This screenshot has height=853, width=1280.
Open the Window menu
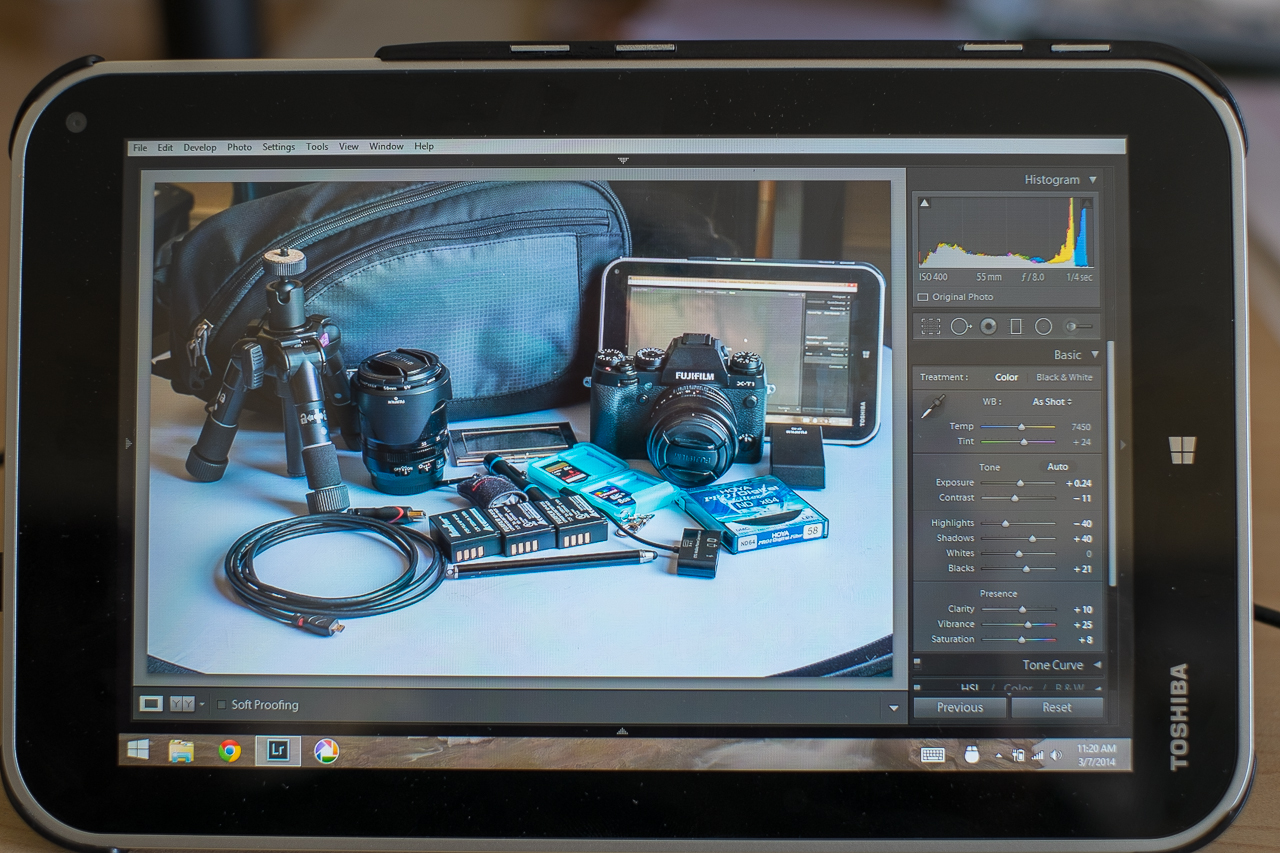[387, 147]
